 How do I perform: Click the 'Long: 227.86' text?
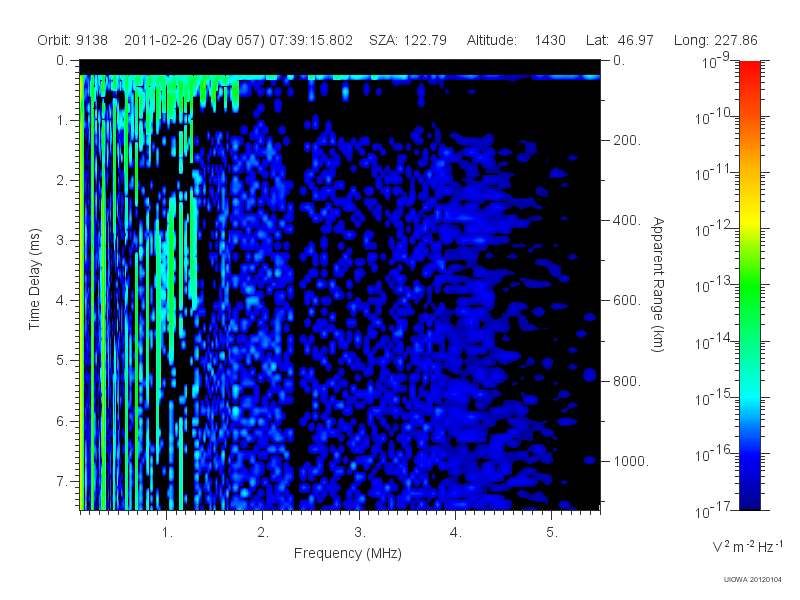(x=715, y=40)
